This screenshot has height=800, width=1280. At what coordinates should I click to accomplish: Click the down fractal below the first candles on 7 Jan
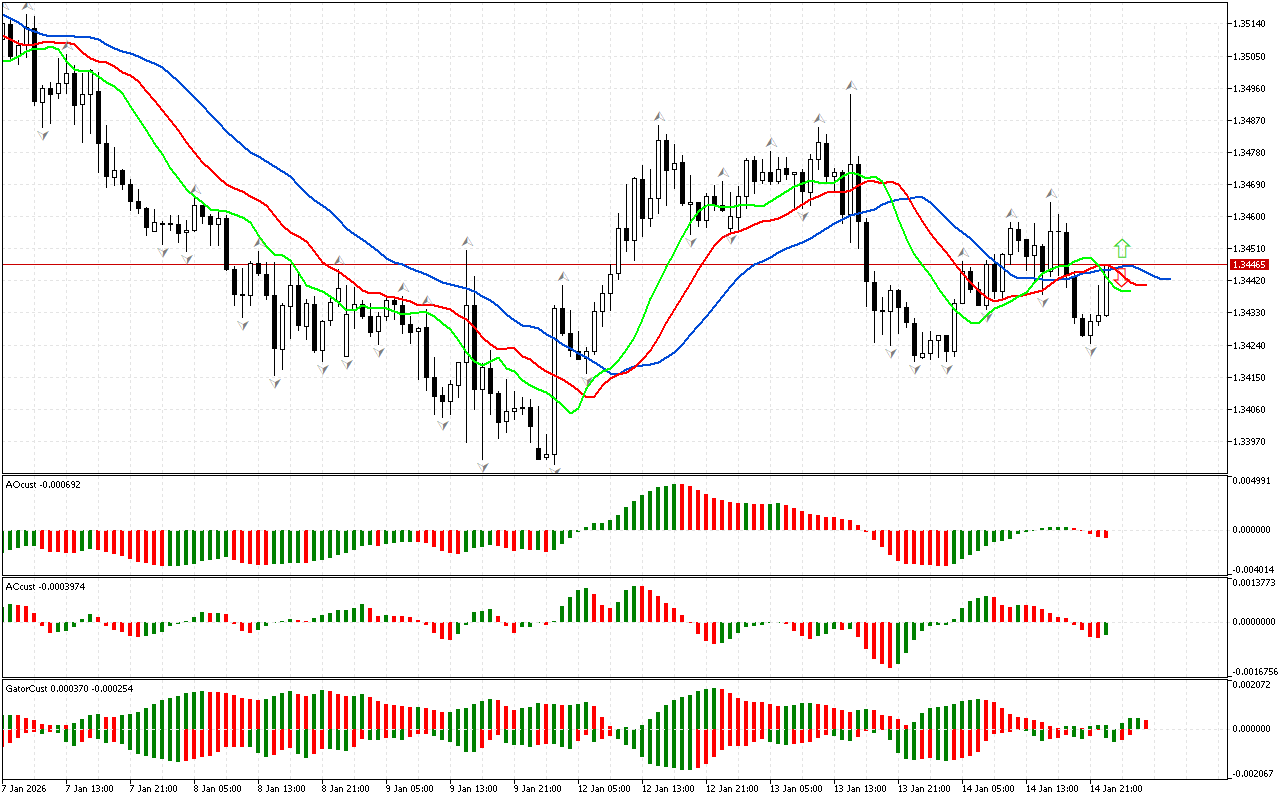pyautogui.click(x=43, y=134)
